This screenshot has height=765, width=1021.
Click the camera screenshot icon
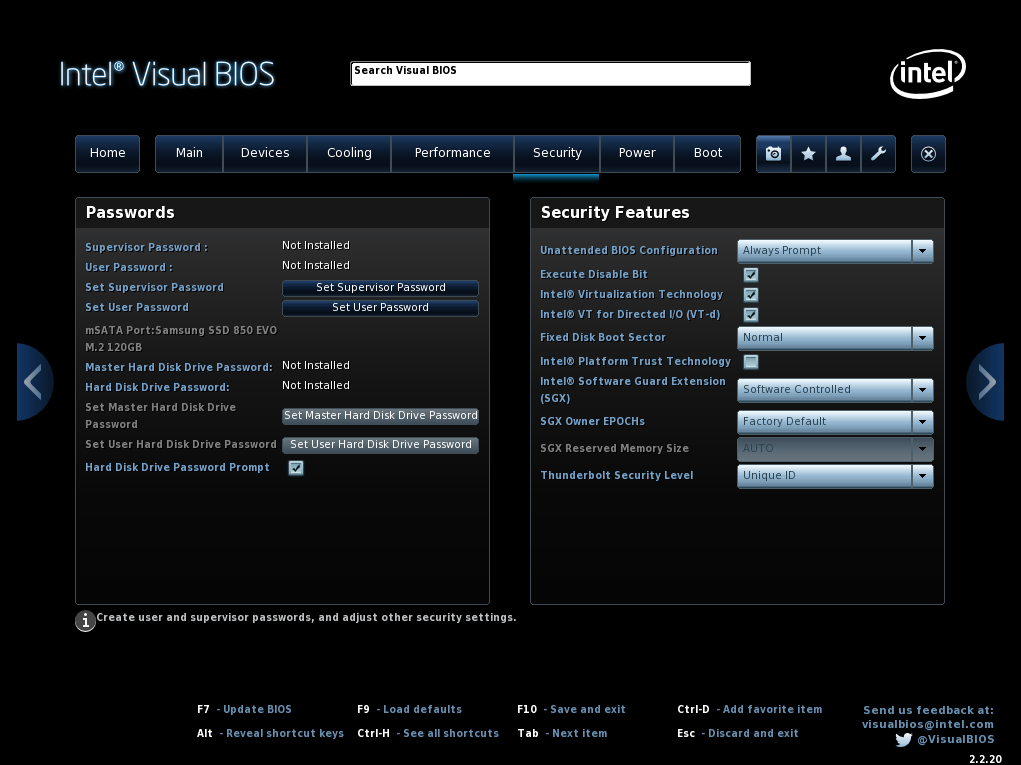pos(774,154)
